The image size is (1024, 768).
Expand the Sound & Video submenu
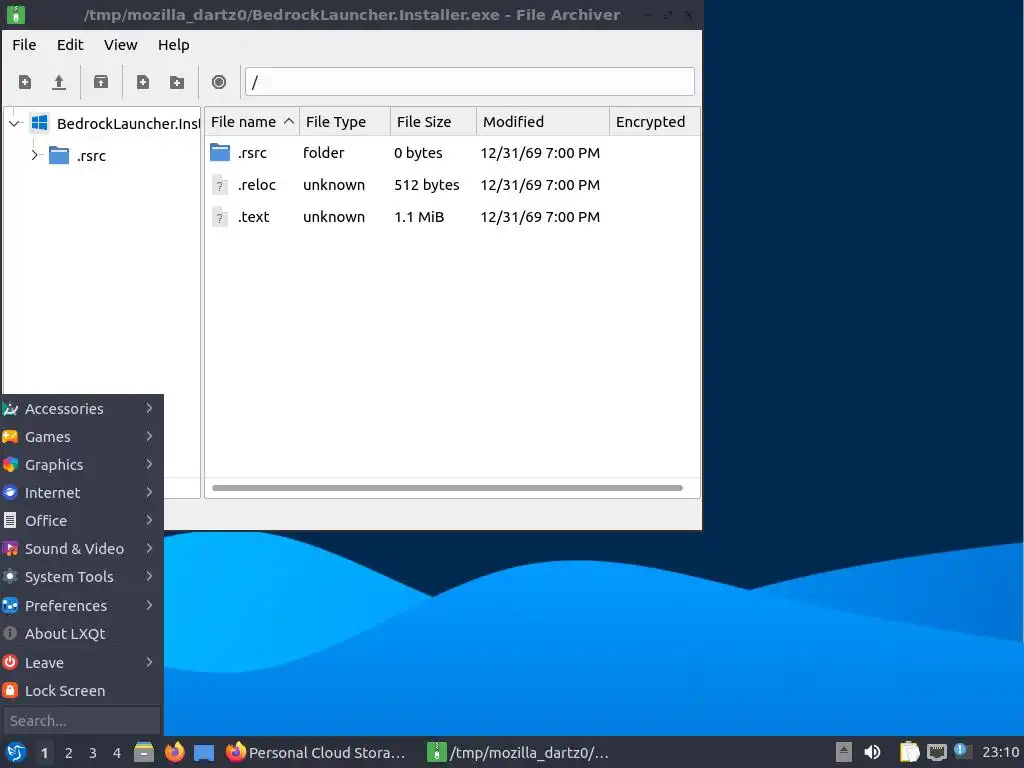pos(150,549)
